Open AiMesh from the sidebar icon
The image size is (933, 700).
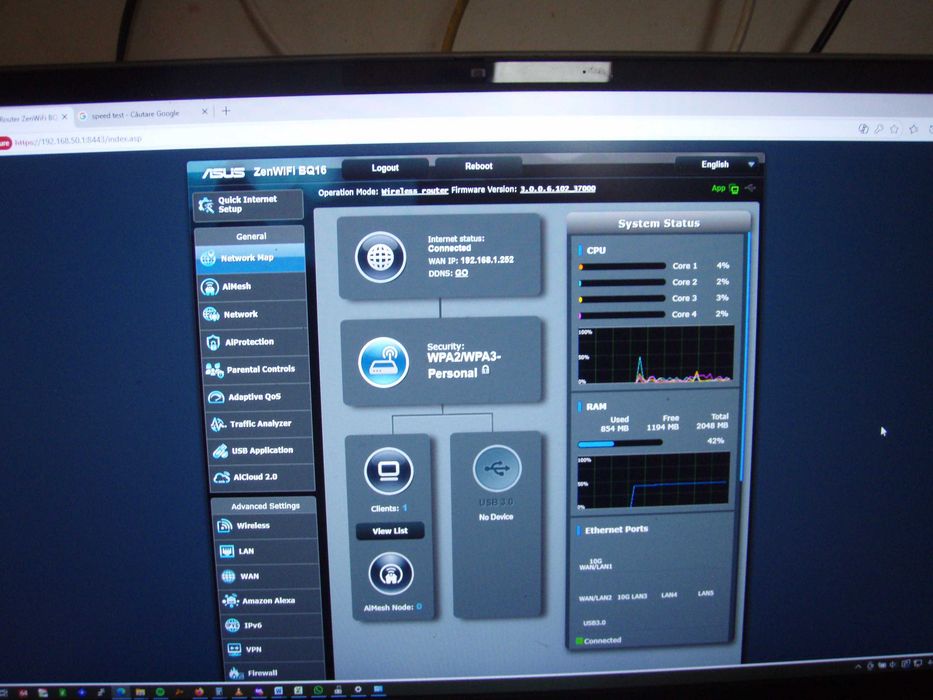click(209, 287)
